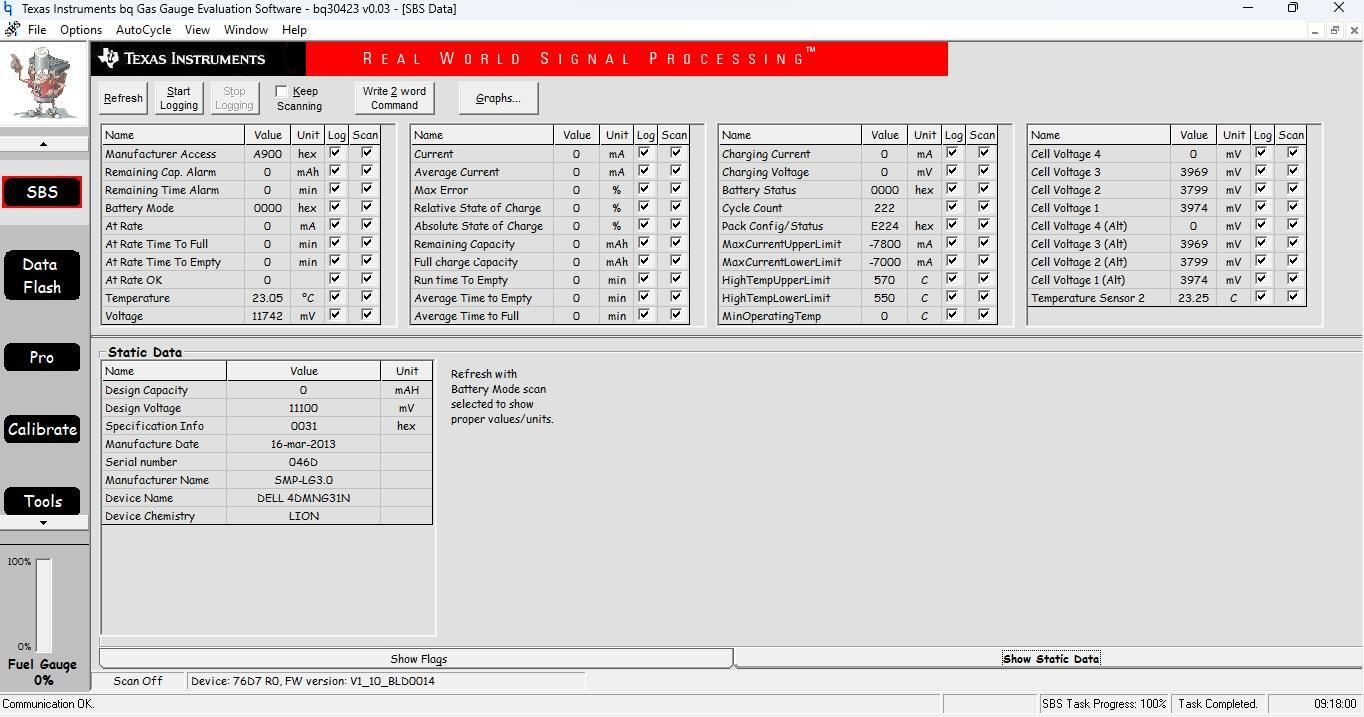The image size is (1364, 717).
Task: Restore the inner SBS Data child window
Action: pyautogui.click(x=1334, y=30)
